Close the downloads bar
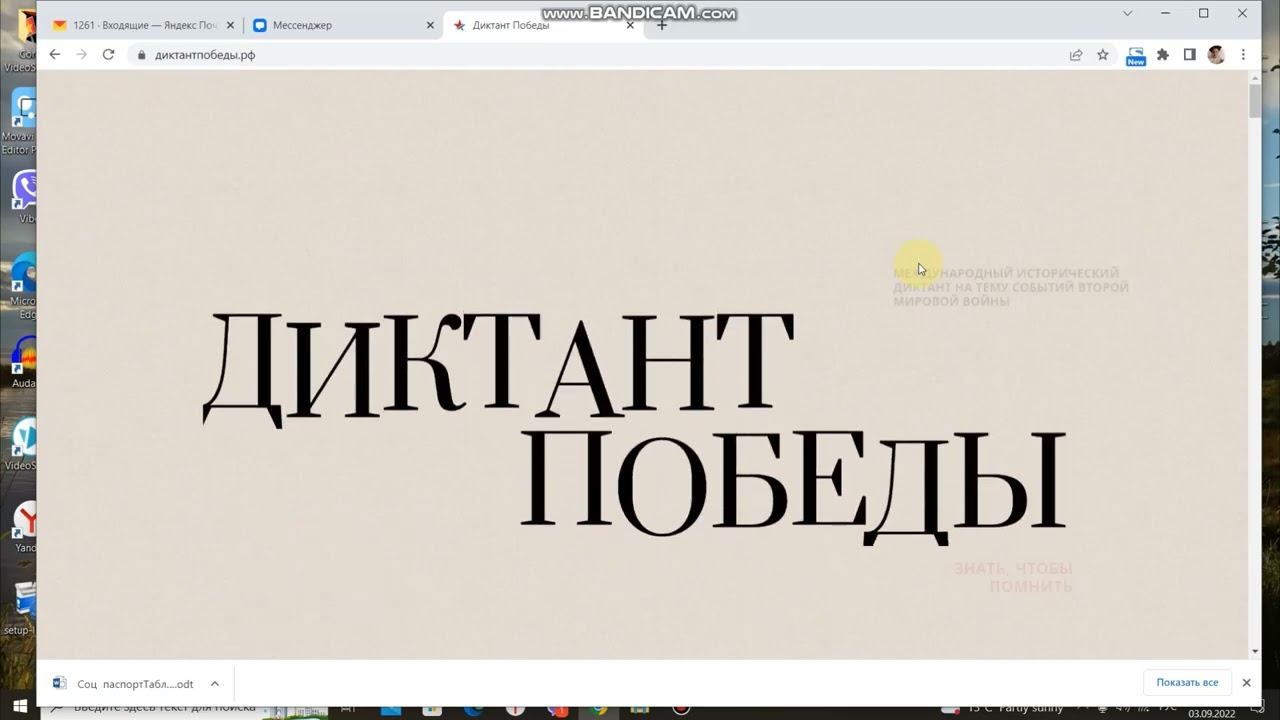The width and height of the screenshot is (1280, 720). click(1246, 683)
